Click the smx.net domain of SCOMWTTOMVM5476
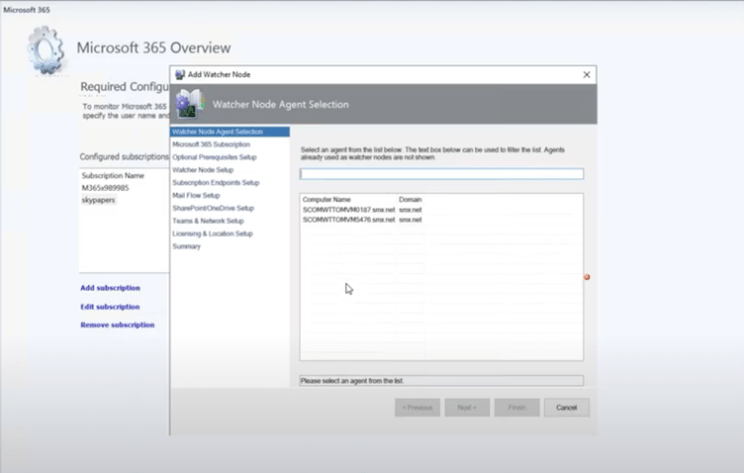Image resolution: width=744 pixels, height=473 pixels. click(x=410, y=220)
